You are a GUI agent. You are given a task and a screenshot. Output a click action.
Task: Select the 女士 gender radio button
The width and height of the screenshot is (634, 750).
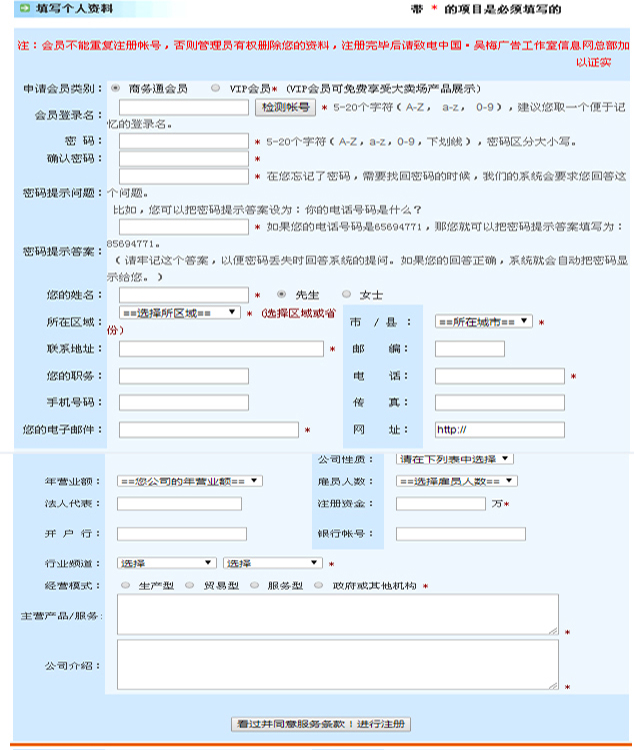[346, 294]
